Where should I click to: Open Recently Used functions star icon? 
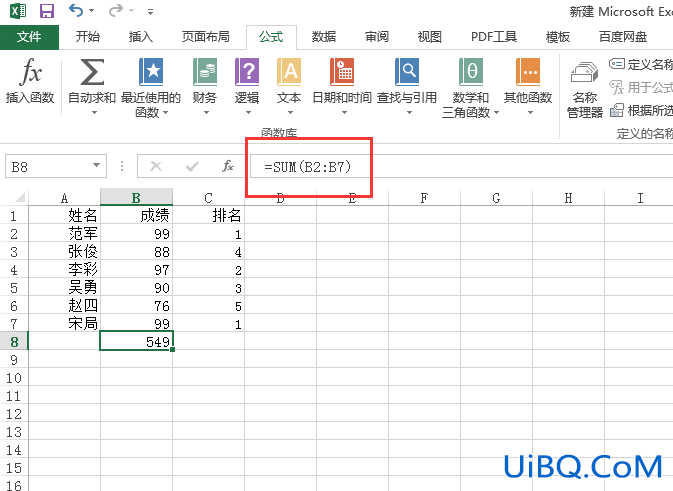(151, 72)
